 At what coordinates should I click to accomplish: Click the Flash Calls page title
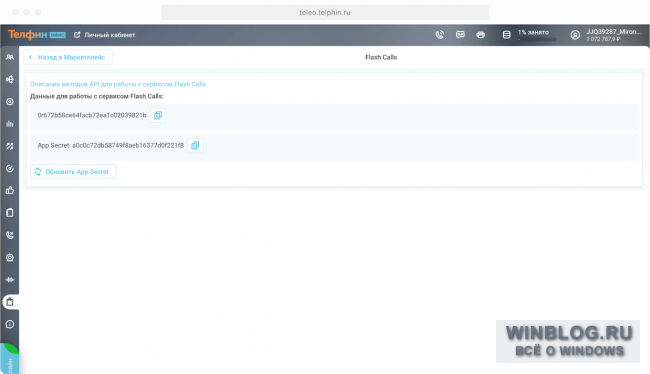tap(381, 57)
